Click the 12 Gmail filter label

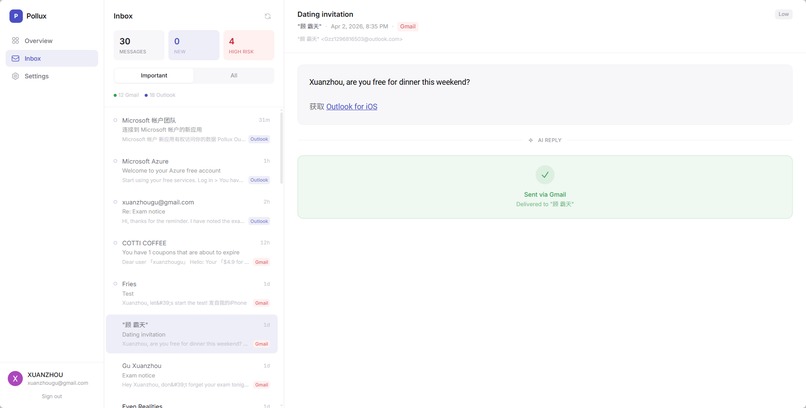(x=126, y=95)
